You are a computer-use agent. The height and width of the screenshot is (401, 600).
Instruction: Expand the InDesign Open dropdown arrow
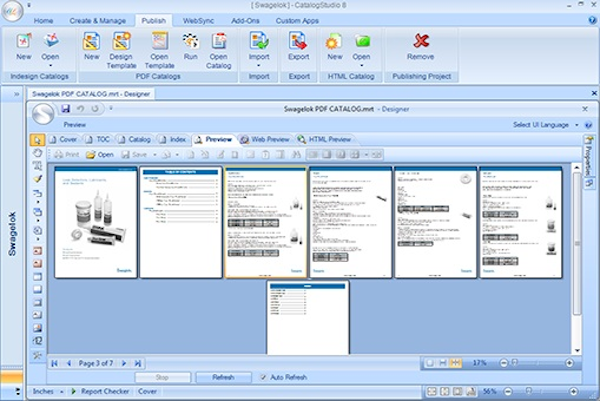click(x=50, y=66)
